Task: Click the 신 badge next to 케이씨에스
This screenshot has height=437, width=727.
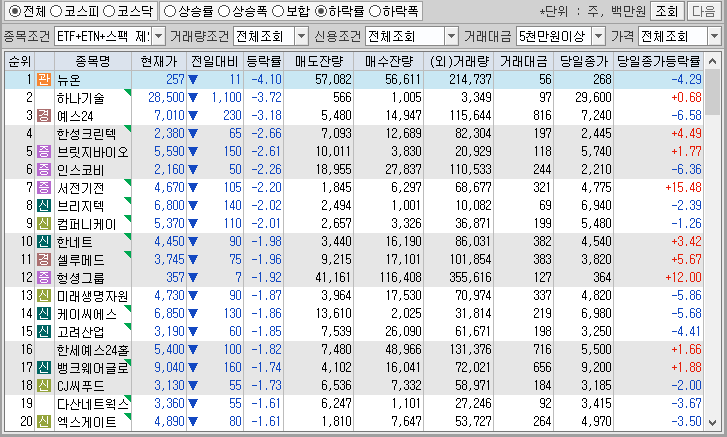Action: tap(44, 314)
